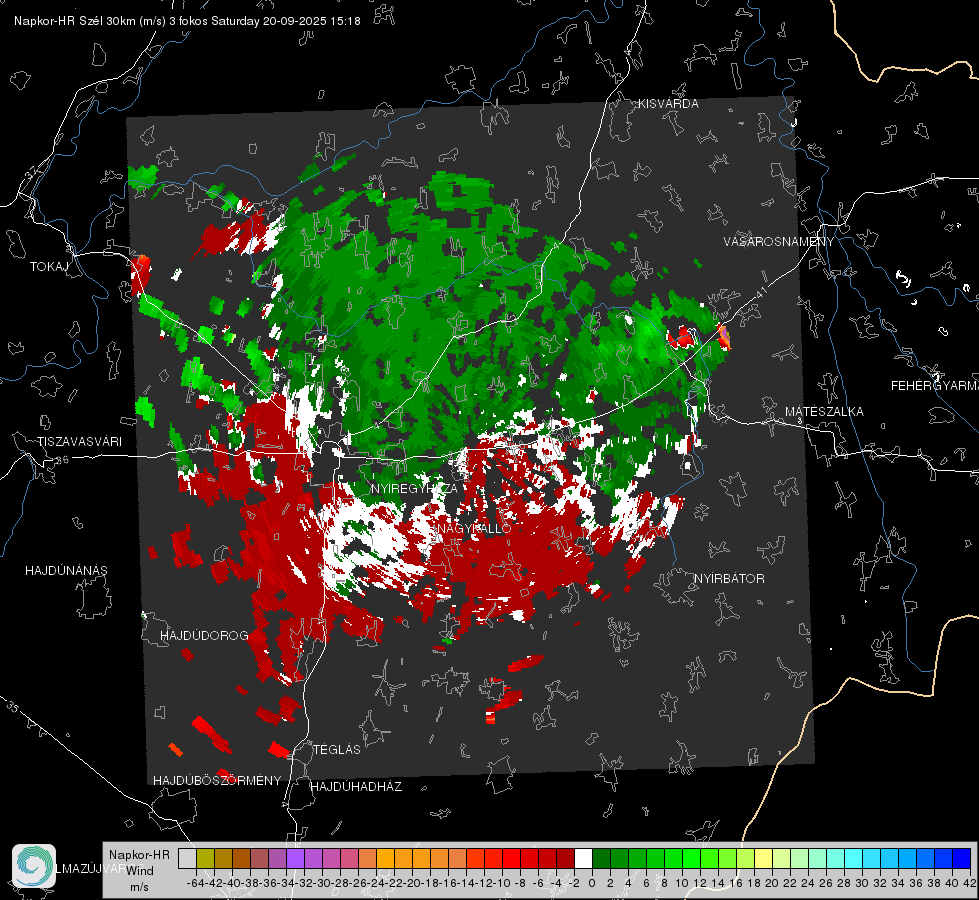
Task: Select the HAJDÚNÁNÁS label
Action: click(66, 570)
